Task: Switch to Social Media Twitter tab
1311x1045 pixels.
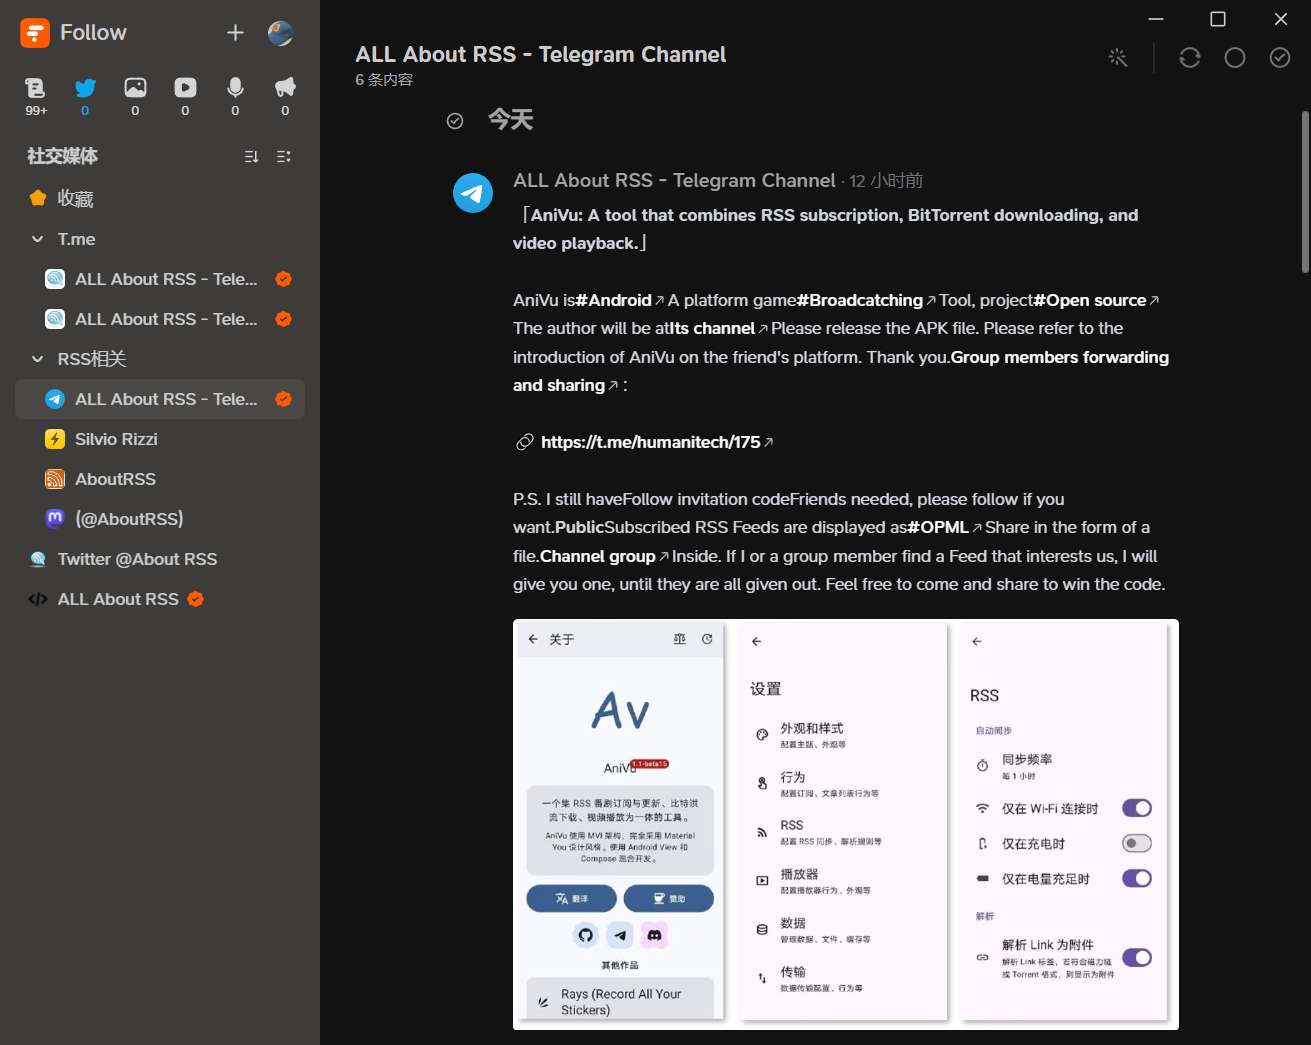Action: [x=85, y=96]
